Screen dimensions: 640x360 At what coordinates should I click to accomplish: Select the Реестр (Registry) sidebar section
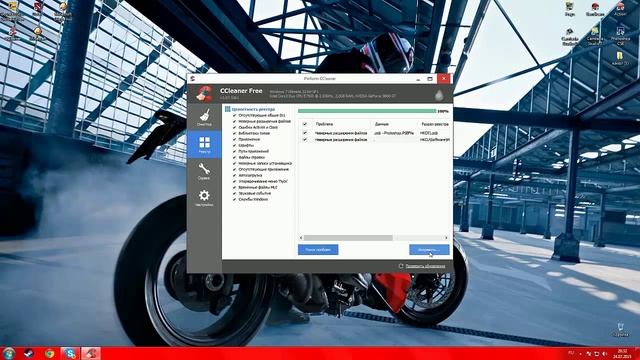(204, 144)
